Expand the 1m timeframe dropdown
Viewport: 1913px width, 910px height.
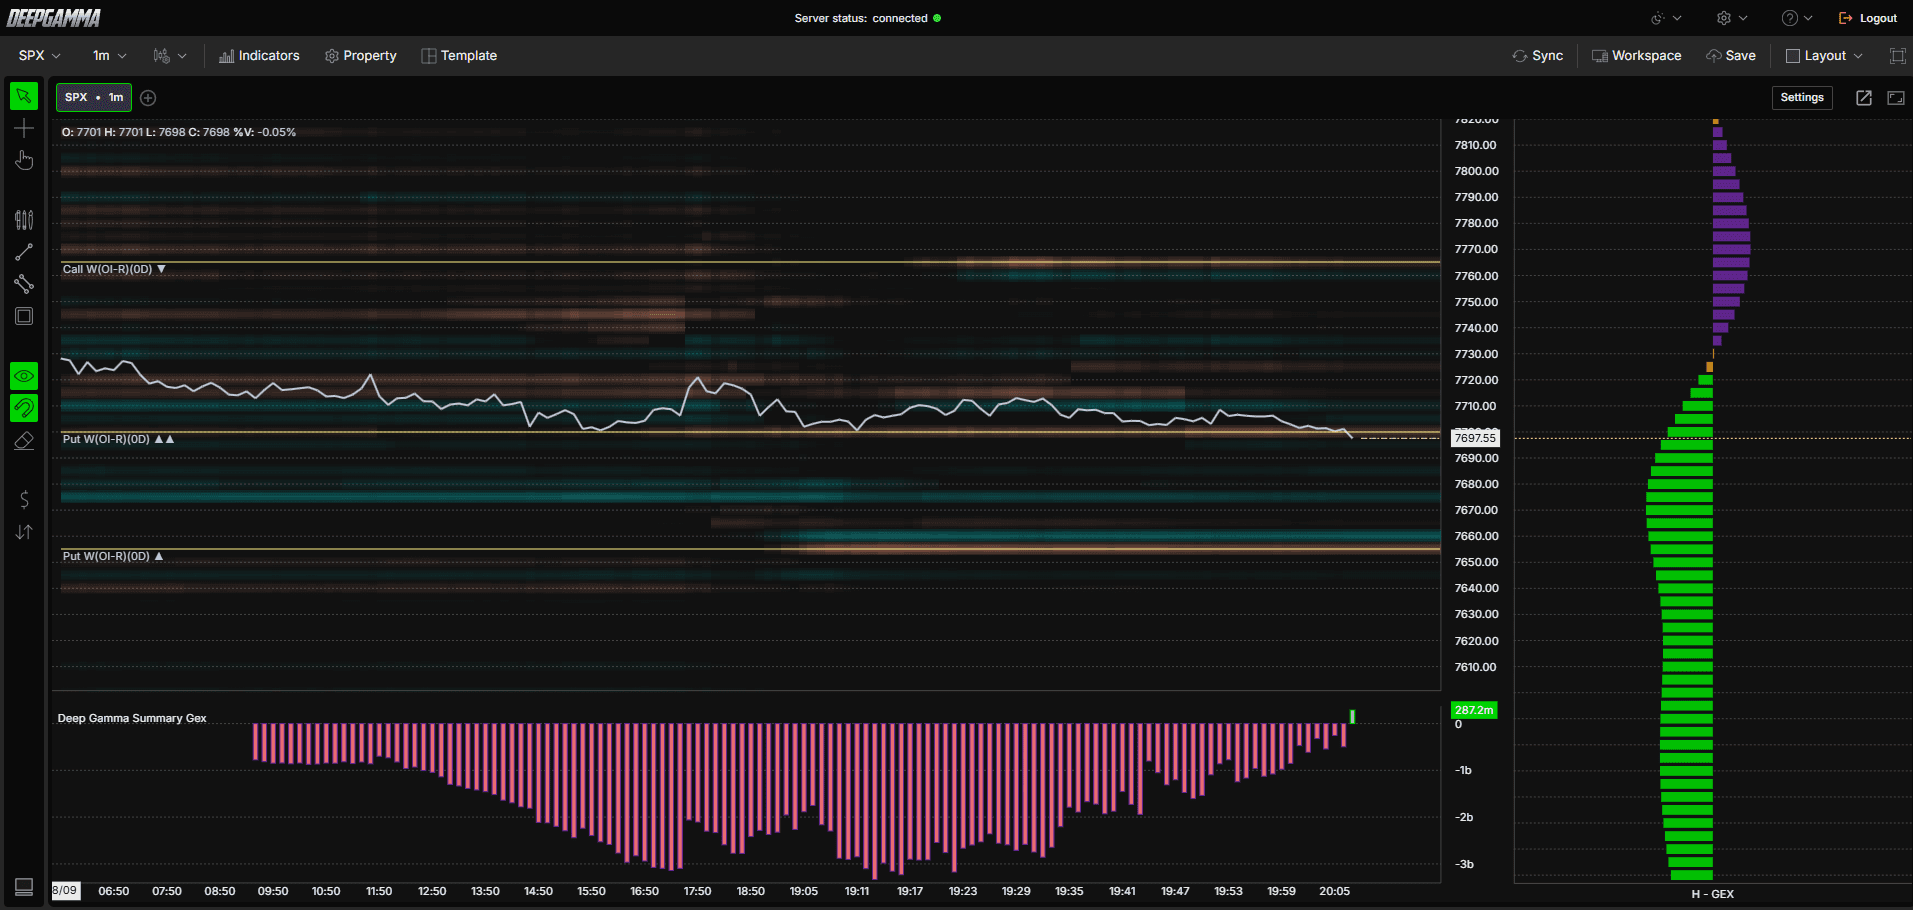point(109,56)
